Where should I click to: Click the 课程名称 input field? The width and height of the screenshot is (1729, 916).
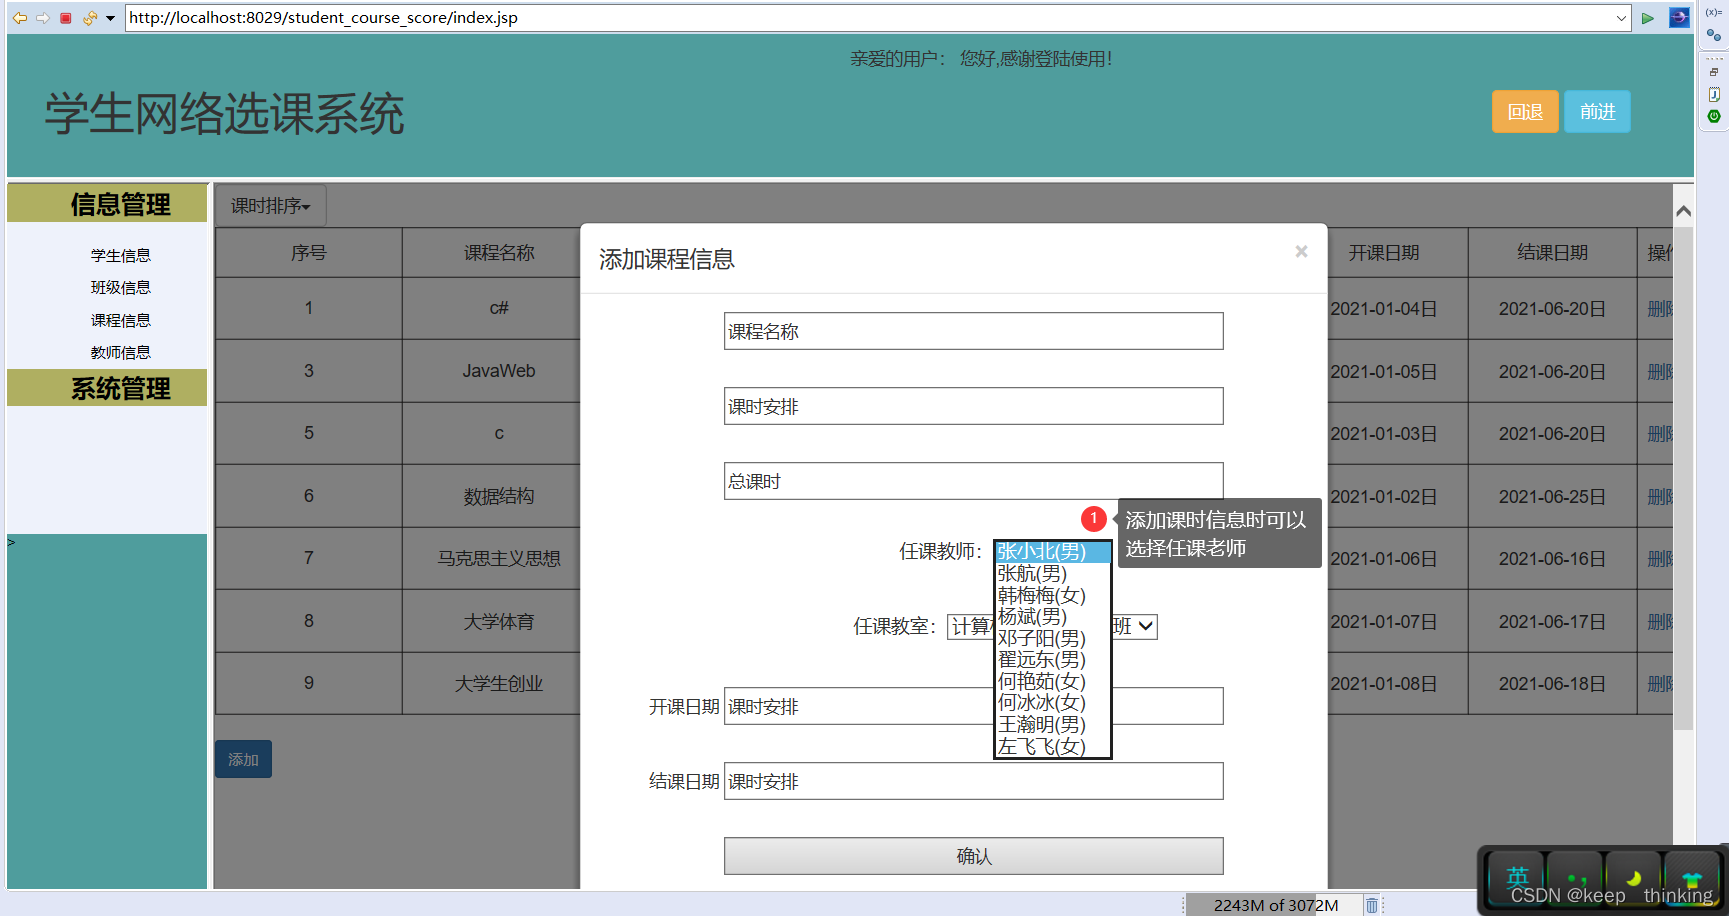pos(973,331)
